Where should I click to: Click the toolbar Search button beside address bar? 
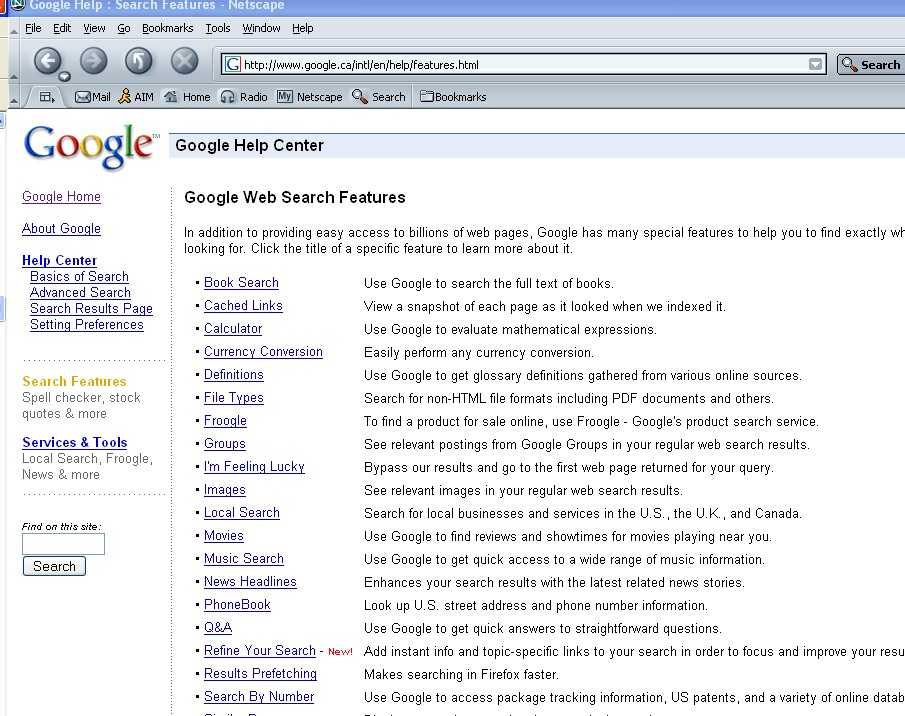(872, 64)
